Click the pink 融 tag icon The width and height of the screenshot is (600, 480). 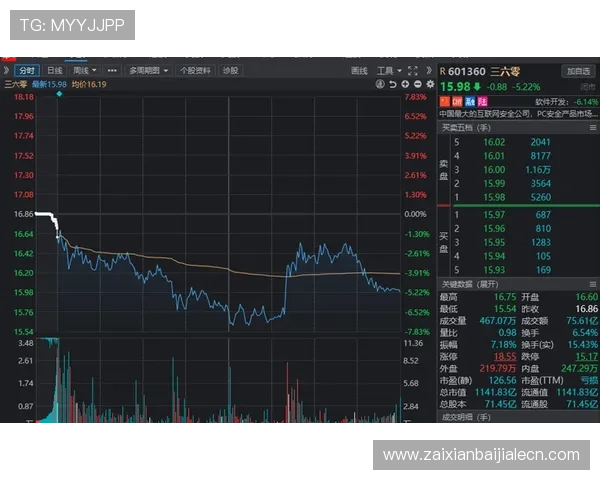tap(468, 101)
